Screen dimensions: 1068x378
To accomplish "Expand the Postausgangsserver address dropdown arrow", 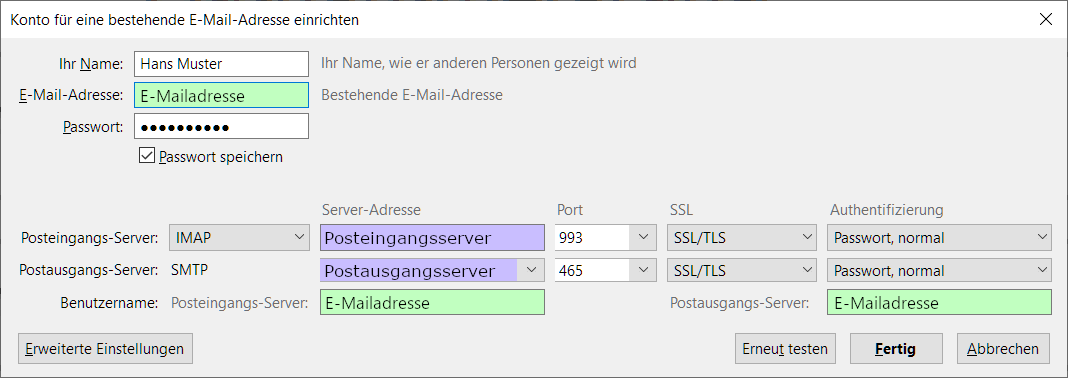I will (x=532, y=270).
